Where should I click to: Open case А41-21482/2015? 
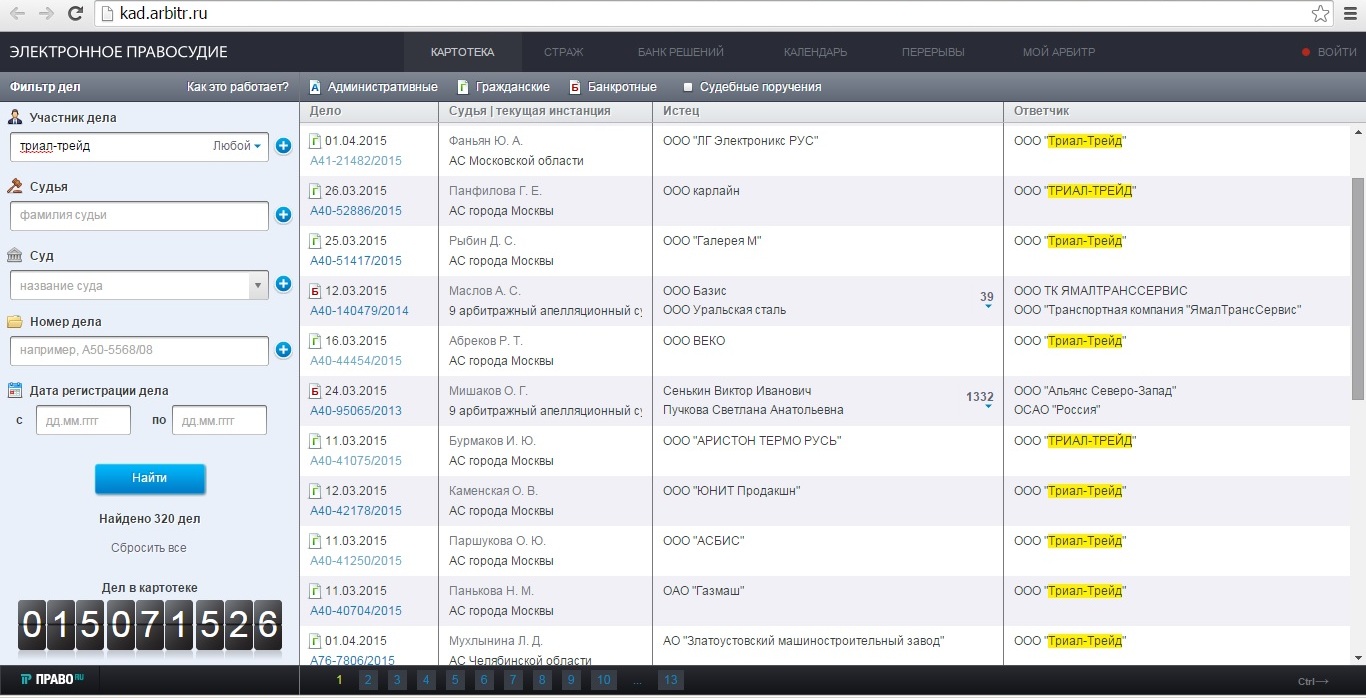356,161
